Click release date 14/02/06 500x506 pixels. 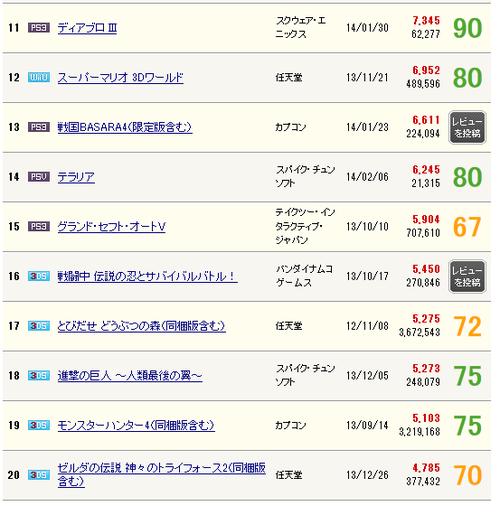pyautogui.click(x=367, y=177)
